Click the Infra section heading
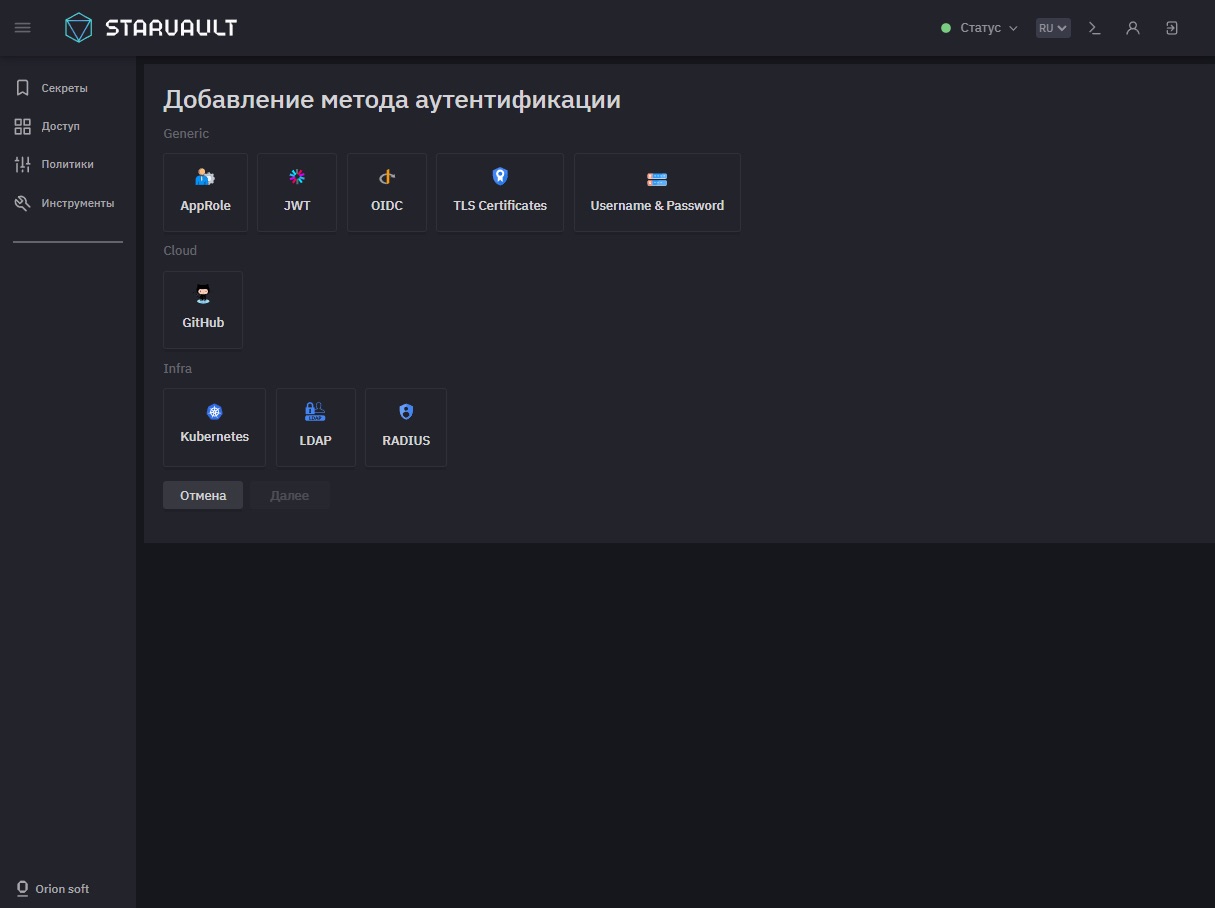The width and height of the screenshot is (1215, 908). click(x=177, y=368)
